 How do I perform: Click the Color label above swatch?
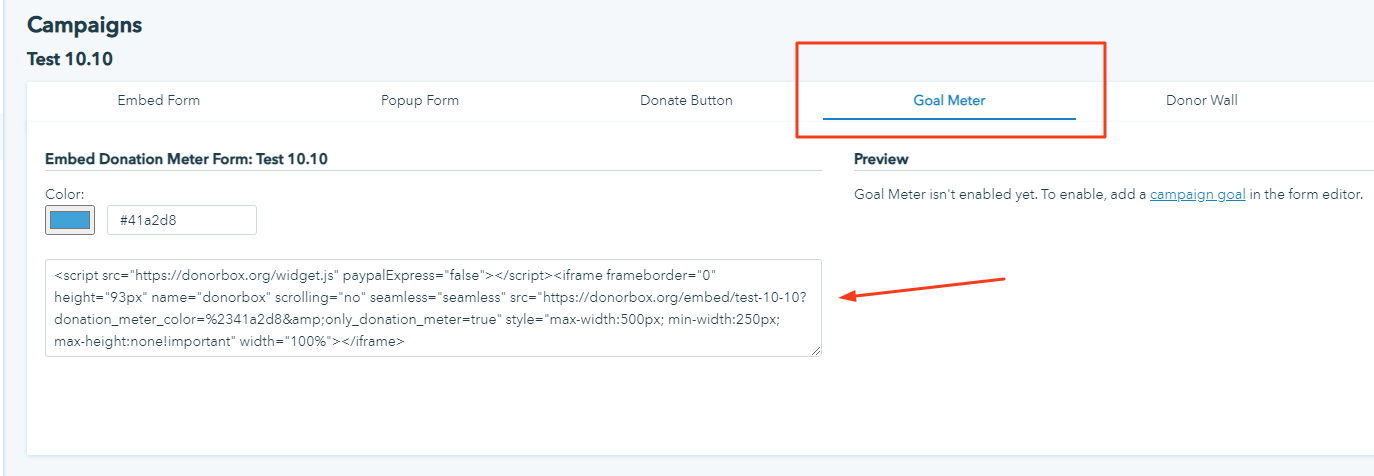tap(65, 194)
